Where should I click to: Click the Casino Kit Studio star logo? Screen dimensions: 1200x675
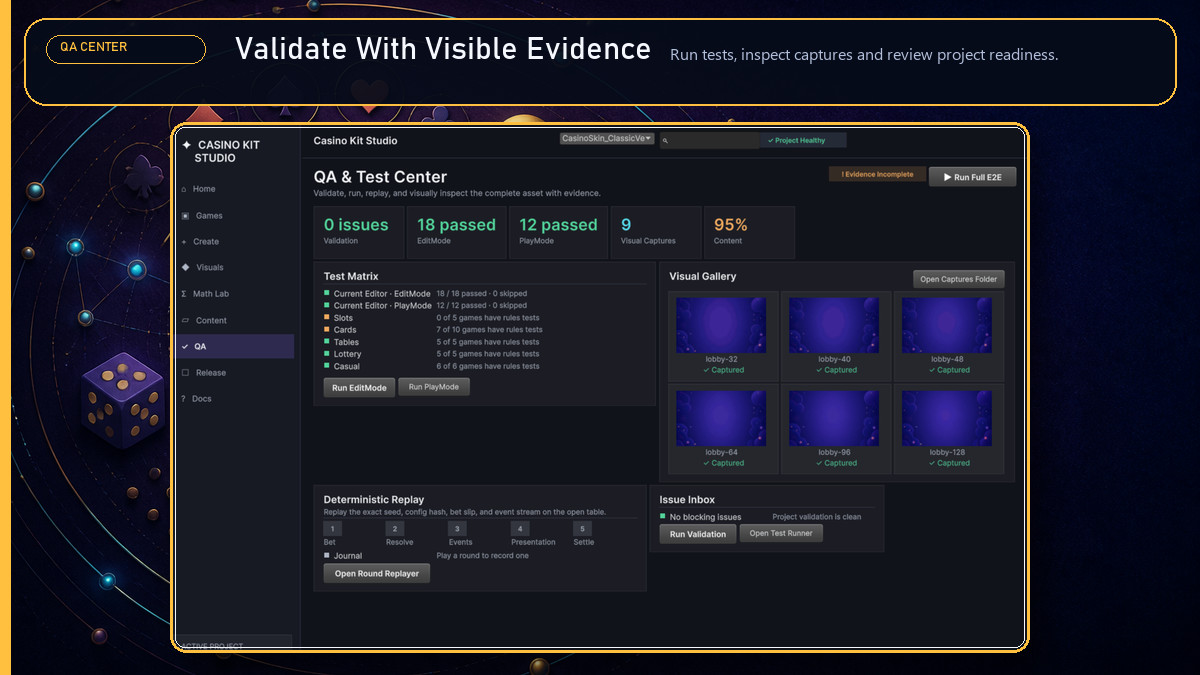click(187, 145)
